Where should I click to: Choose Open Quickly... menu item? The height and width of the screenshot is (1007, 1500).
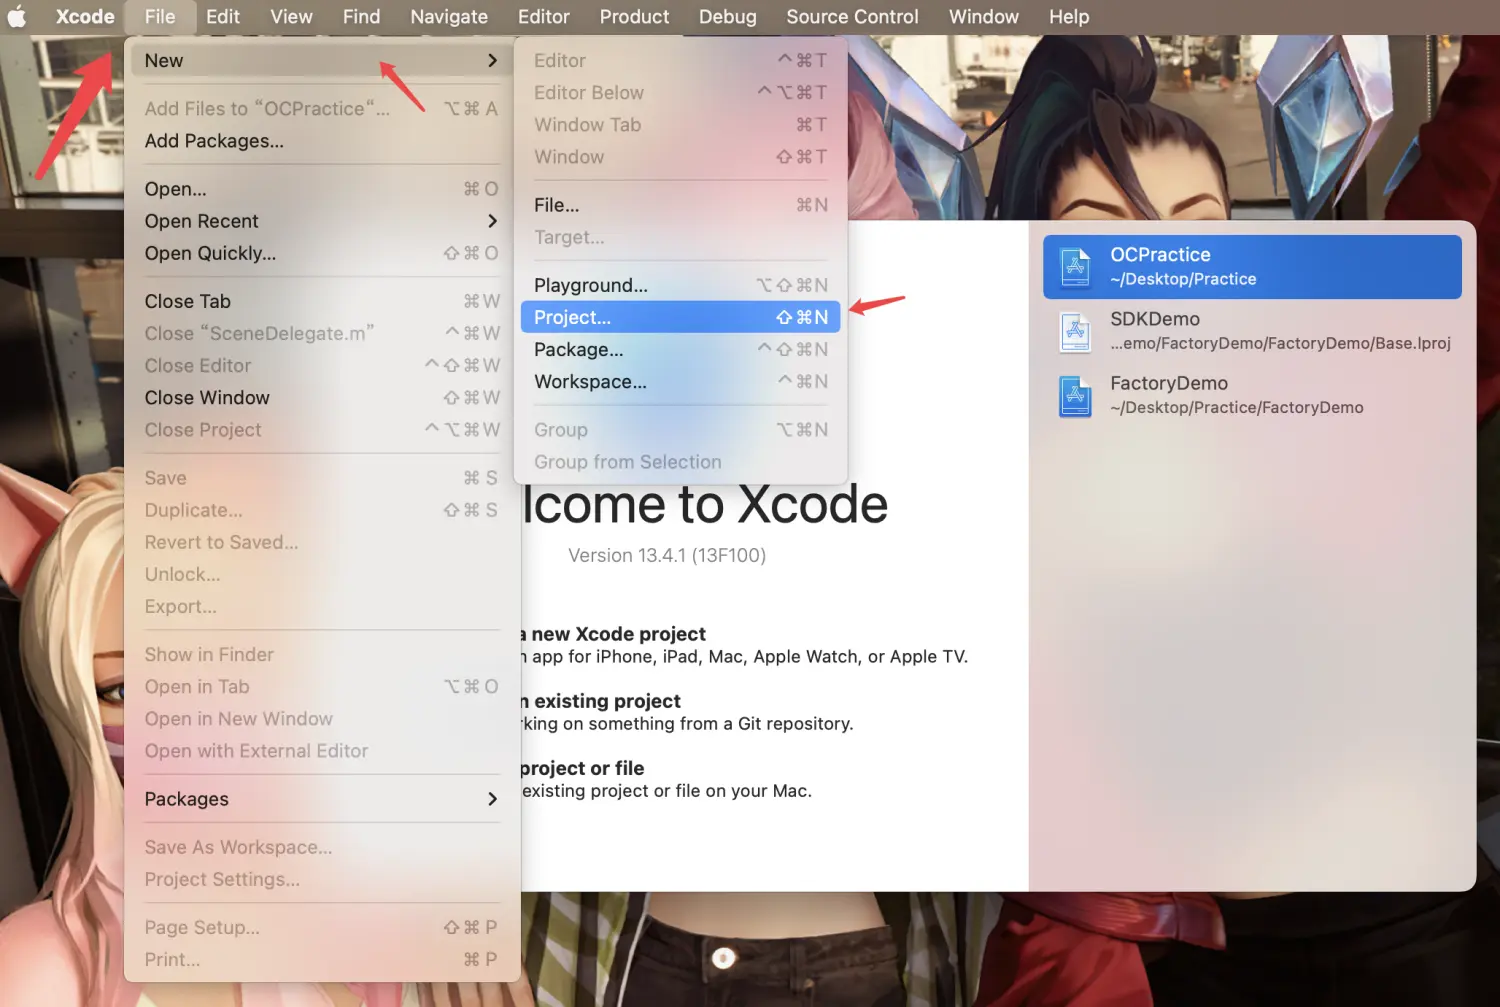pos(210,253)
